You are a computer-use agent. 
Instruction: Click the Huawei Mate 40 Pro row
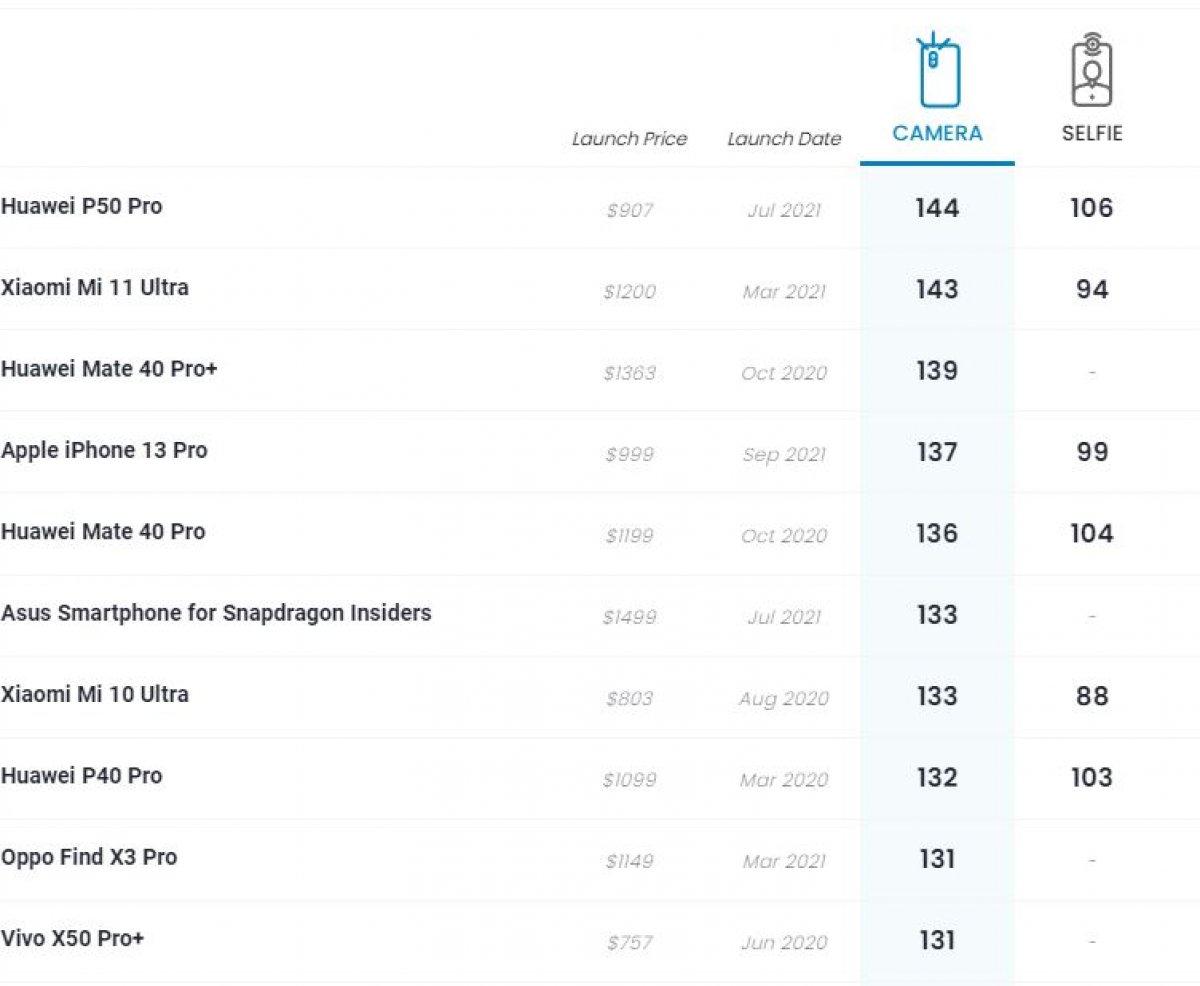click(103, 531)
